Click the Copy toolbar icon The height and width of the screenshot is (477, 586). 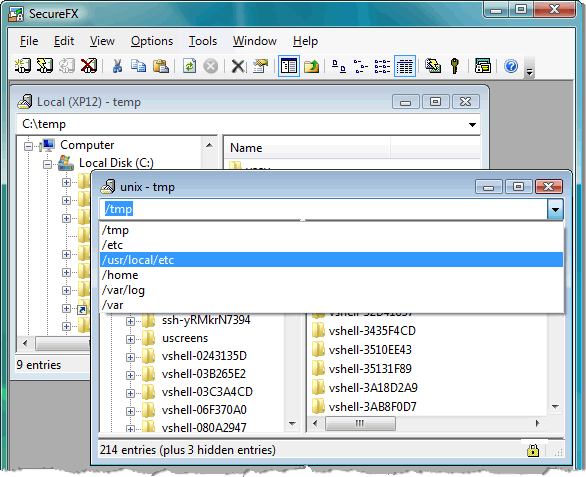click(139, 66)
